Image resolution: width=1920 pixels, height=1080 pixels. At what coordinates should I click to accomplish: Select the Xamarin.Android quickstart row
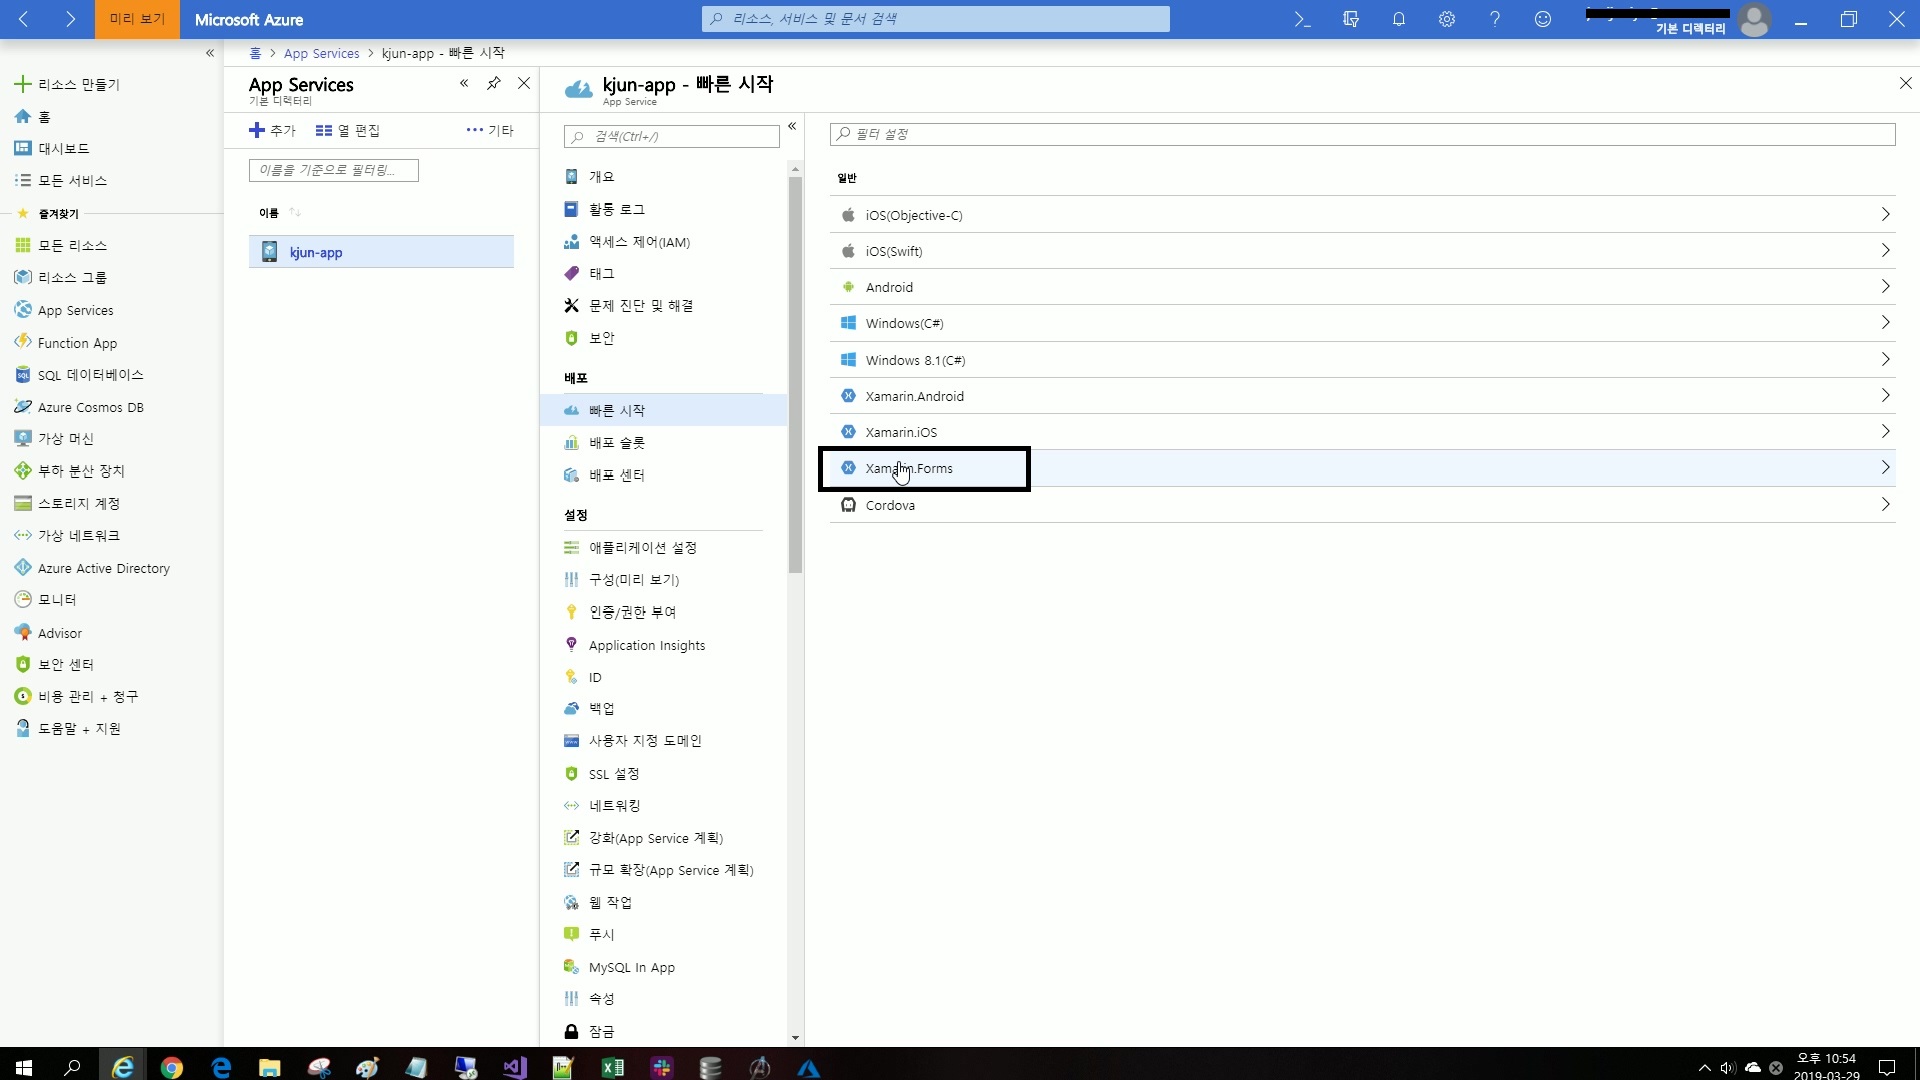click(x=914, y=396)
